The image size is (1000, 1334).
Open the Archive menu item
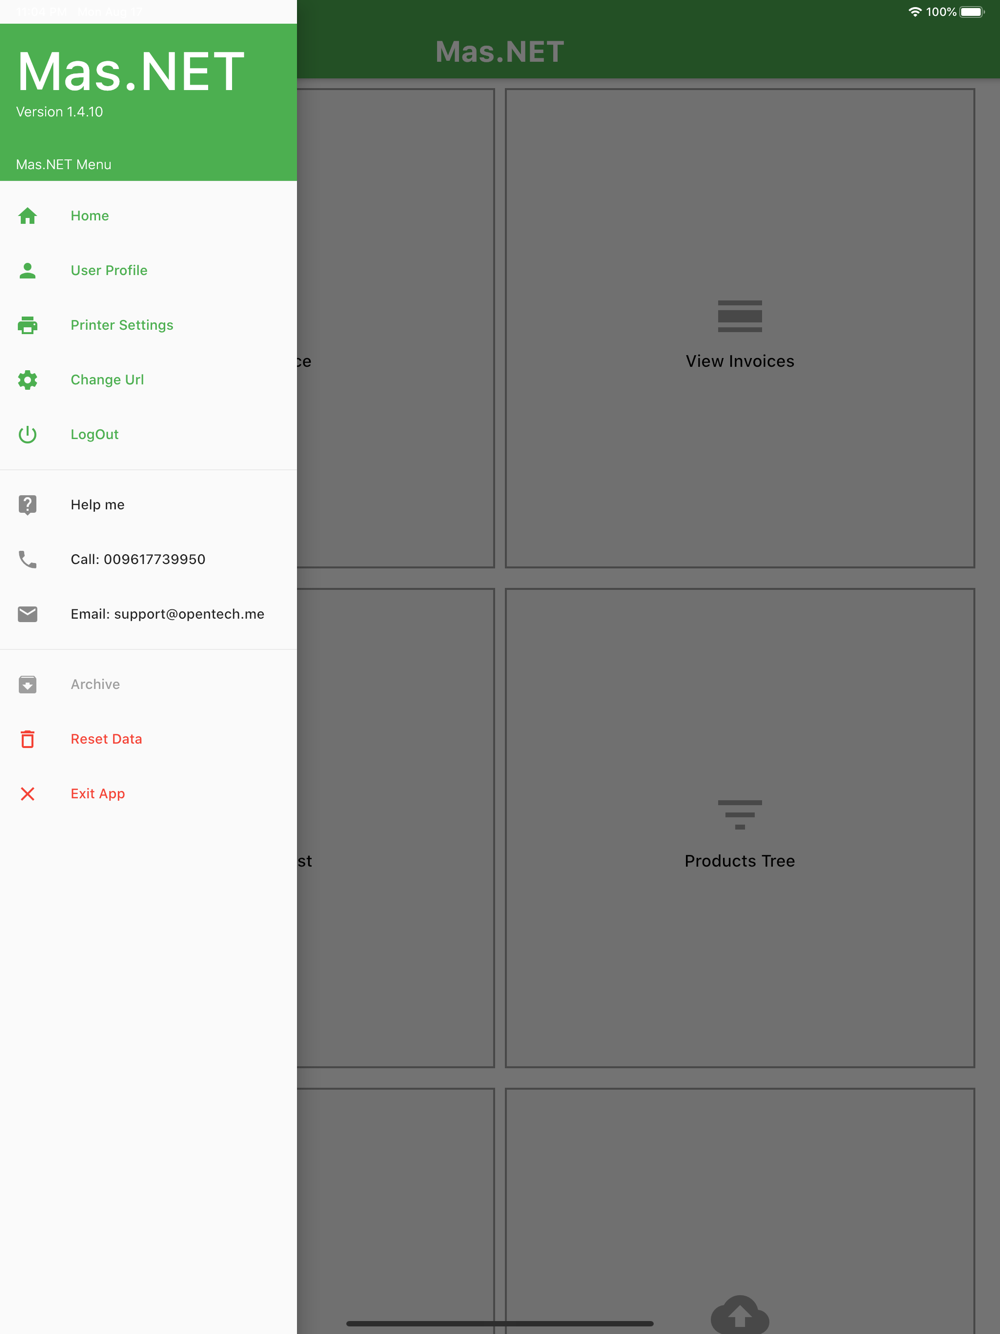148,685
